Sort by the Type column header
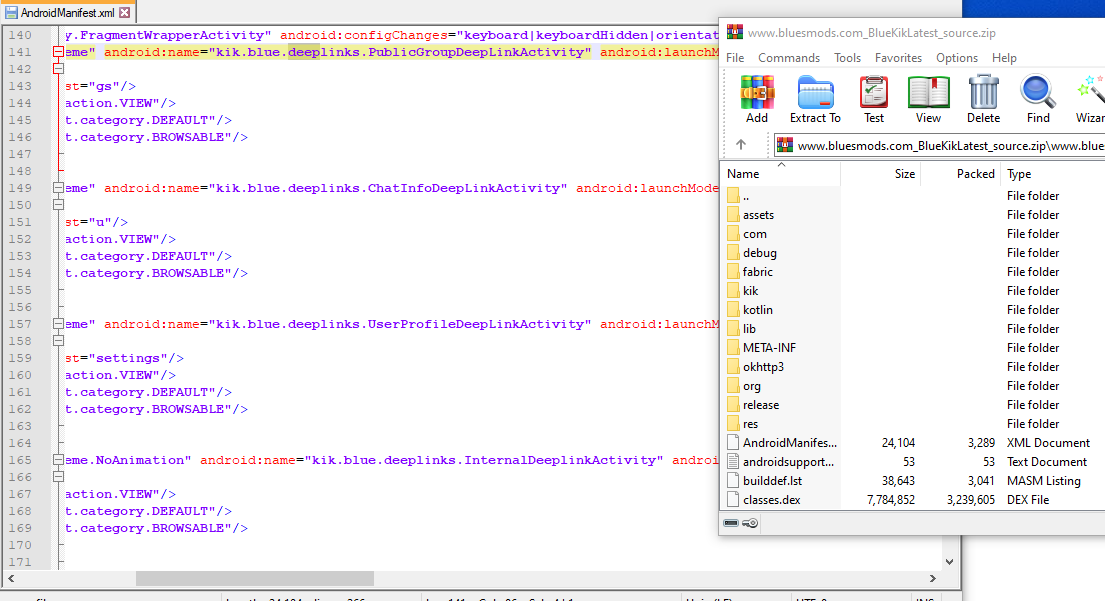 pyautogui.click(x=1052, y=173)
